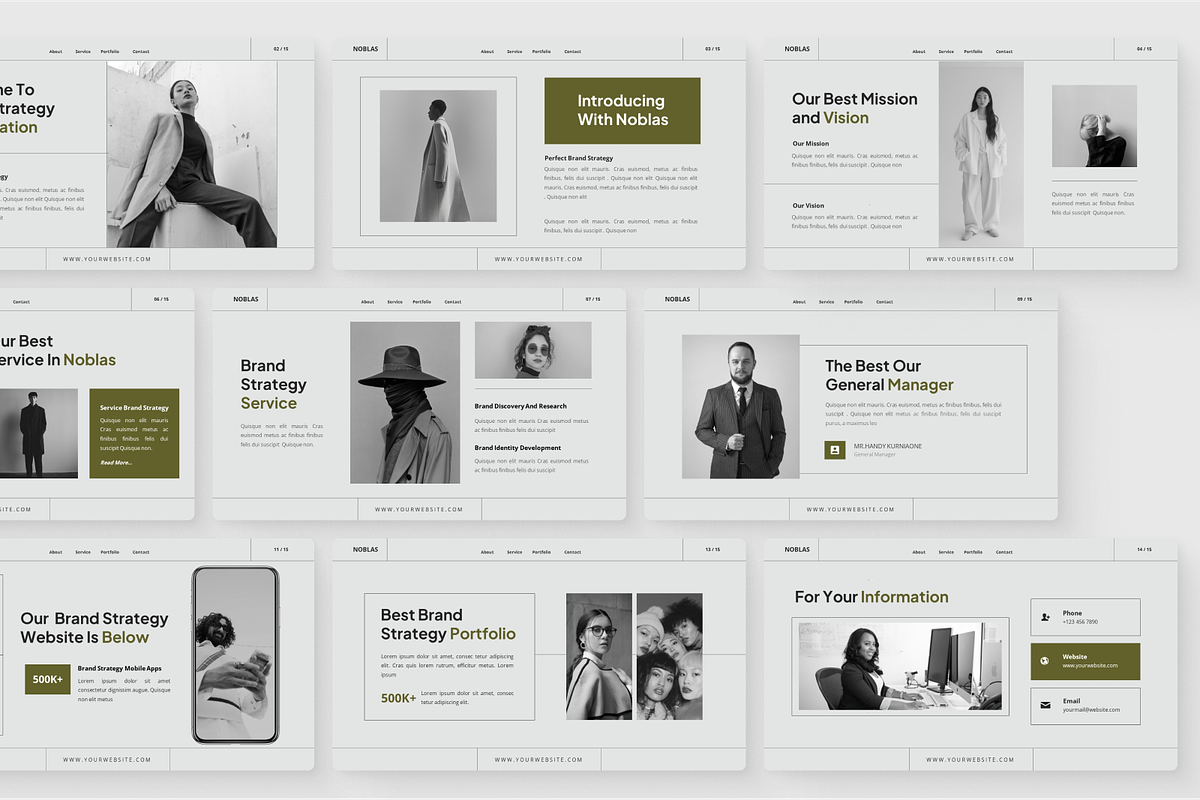Click the Brand Strategy Mobile Apps label
Image resolution: width=1200 pixels, height=800 pixels.
click(x=119, y=668)
